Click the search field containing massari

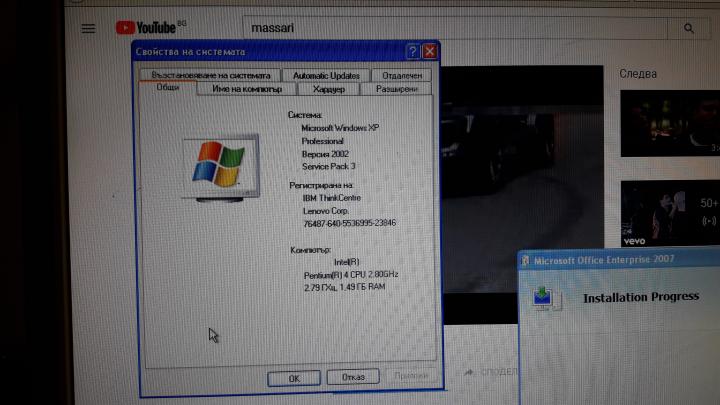click(455, 28)
